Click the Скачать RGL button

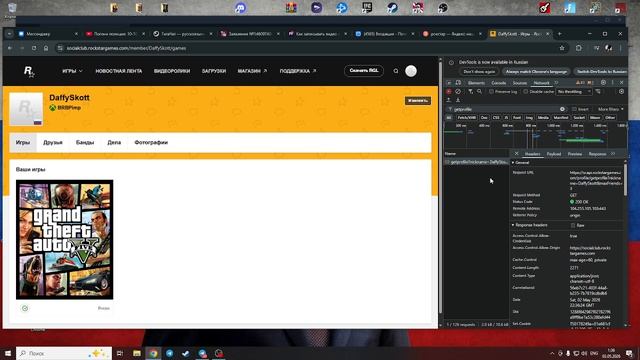(x=364, y=71)
